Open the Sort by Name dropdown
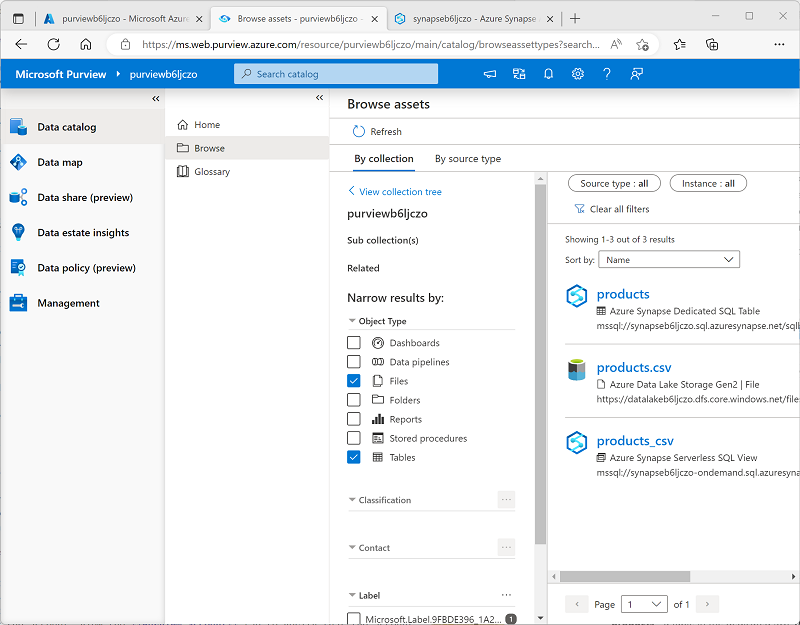This screenshot has width=800, height=625. (668, 260)
